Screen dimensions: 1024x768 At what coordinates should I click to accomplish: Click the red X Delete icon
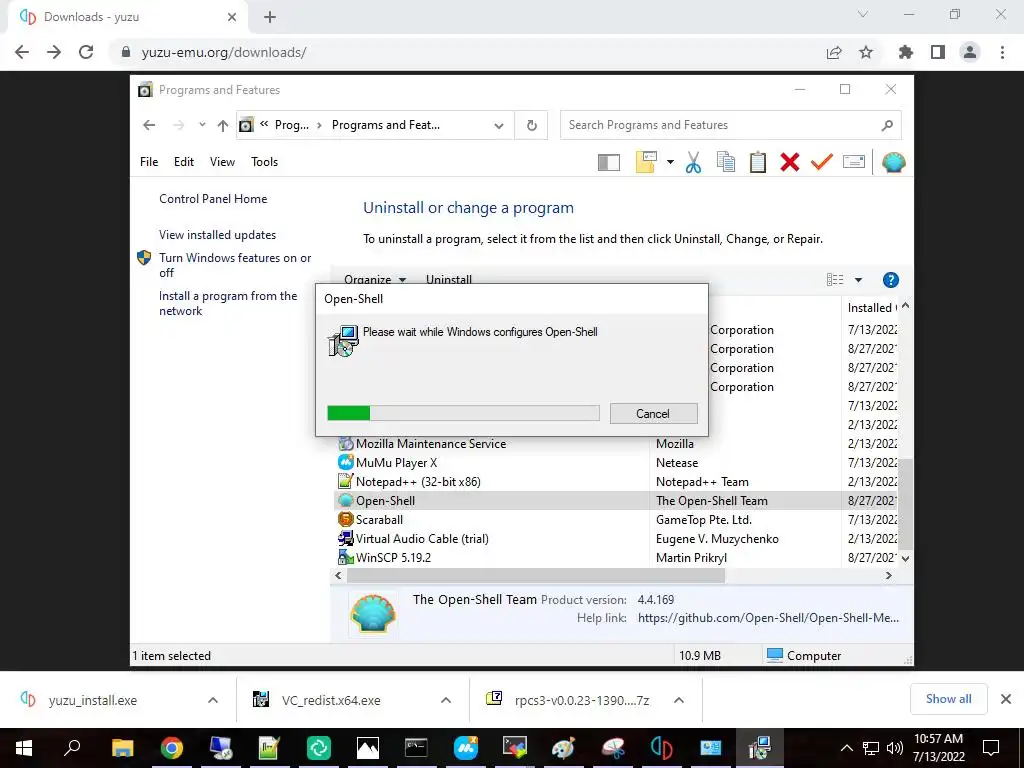(790, 162)
